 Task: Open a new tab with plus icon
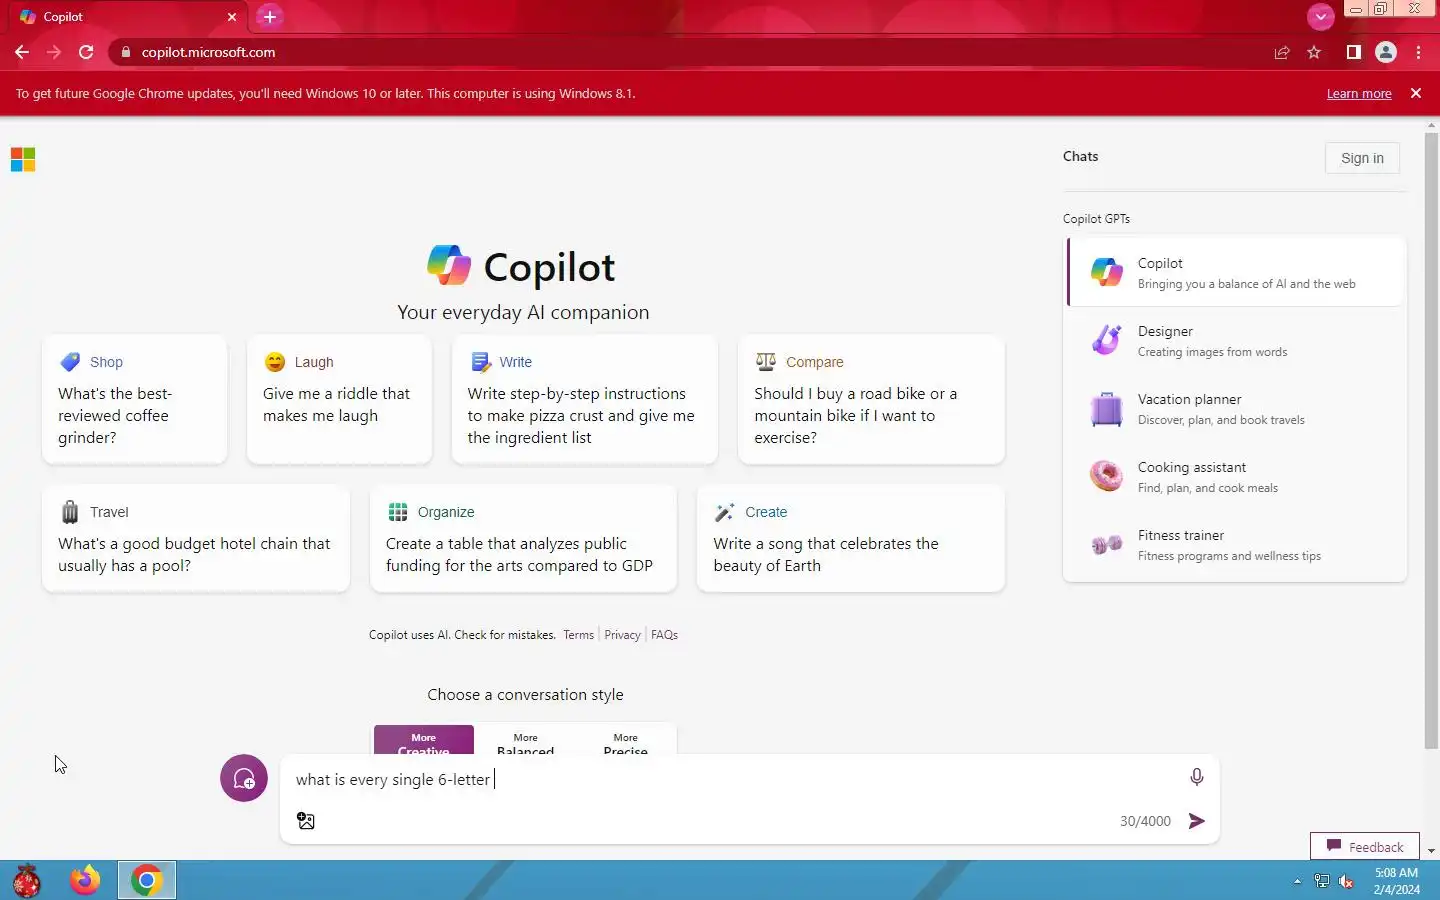(270, 17)
